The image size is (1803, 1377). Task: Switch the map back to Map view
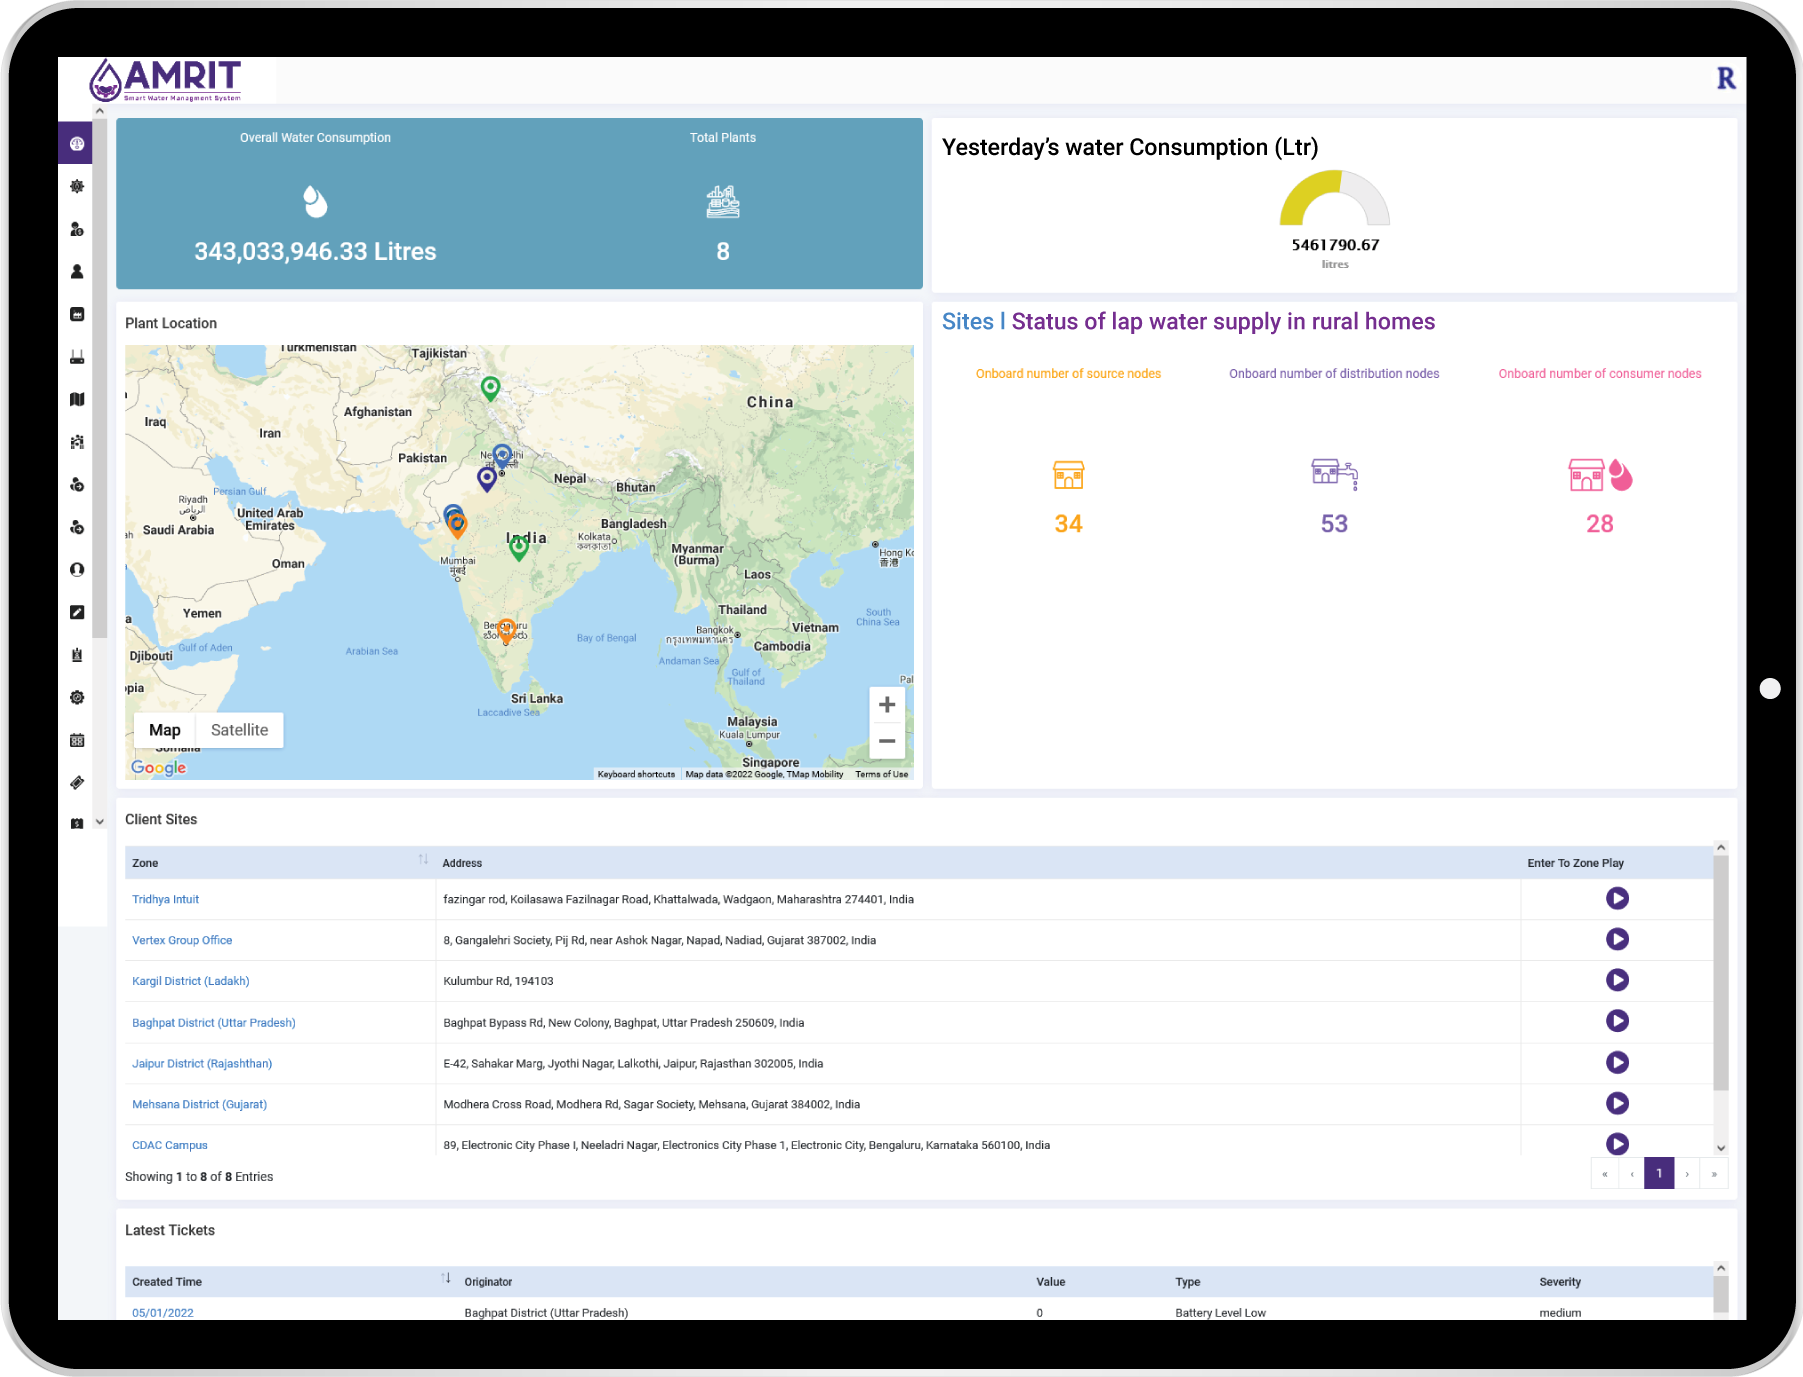pyautogui.click(x=165, y=729)
